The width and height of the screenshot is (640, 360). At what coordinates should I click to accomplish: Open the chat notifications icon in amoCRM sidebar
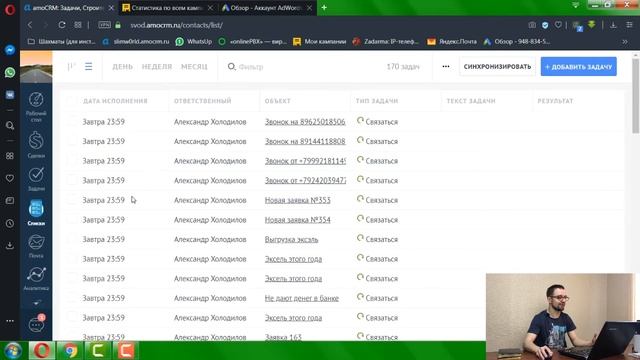37,324
